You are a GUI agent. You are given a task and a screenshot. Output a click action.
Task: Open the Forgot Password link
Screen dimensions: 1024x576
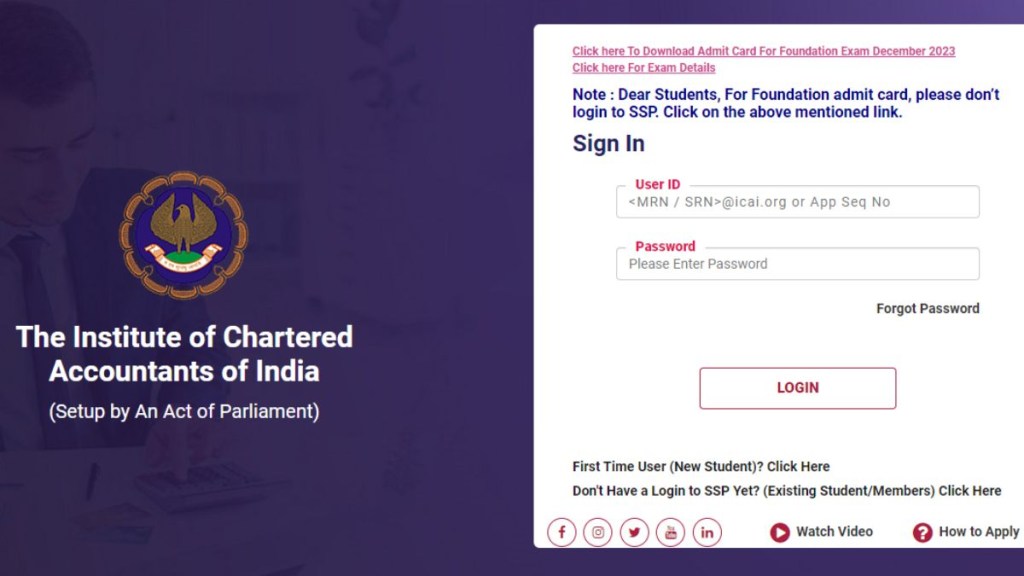[x=927, y=308]
